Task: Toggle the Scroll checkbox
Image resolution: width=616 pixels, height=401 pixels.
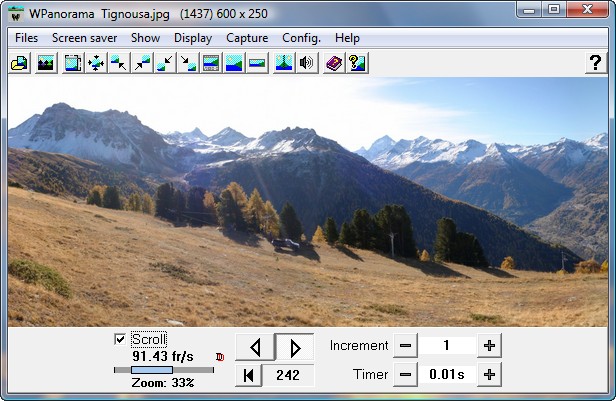Action: click(120, 339)
